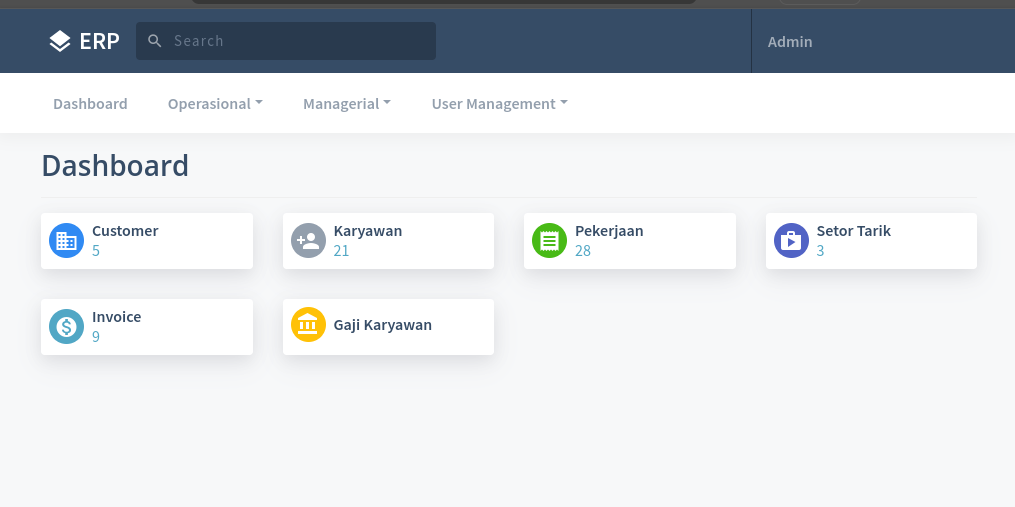The image size is (1015, 507).
Task: Click the Dashboard page heading
Action: pyautogui.click(x=115, y=166)
